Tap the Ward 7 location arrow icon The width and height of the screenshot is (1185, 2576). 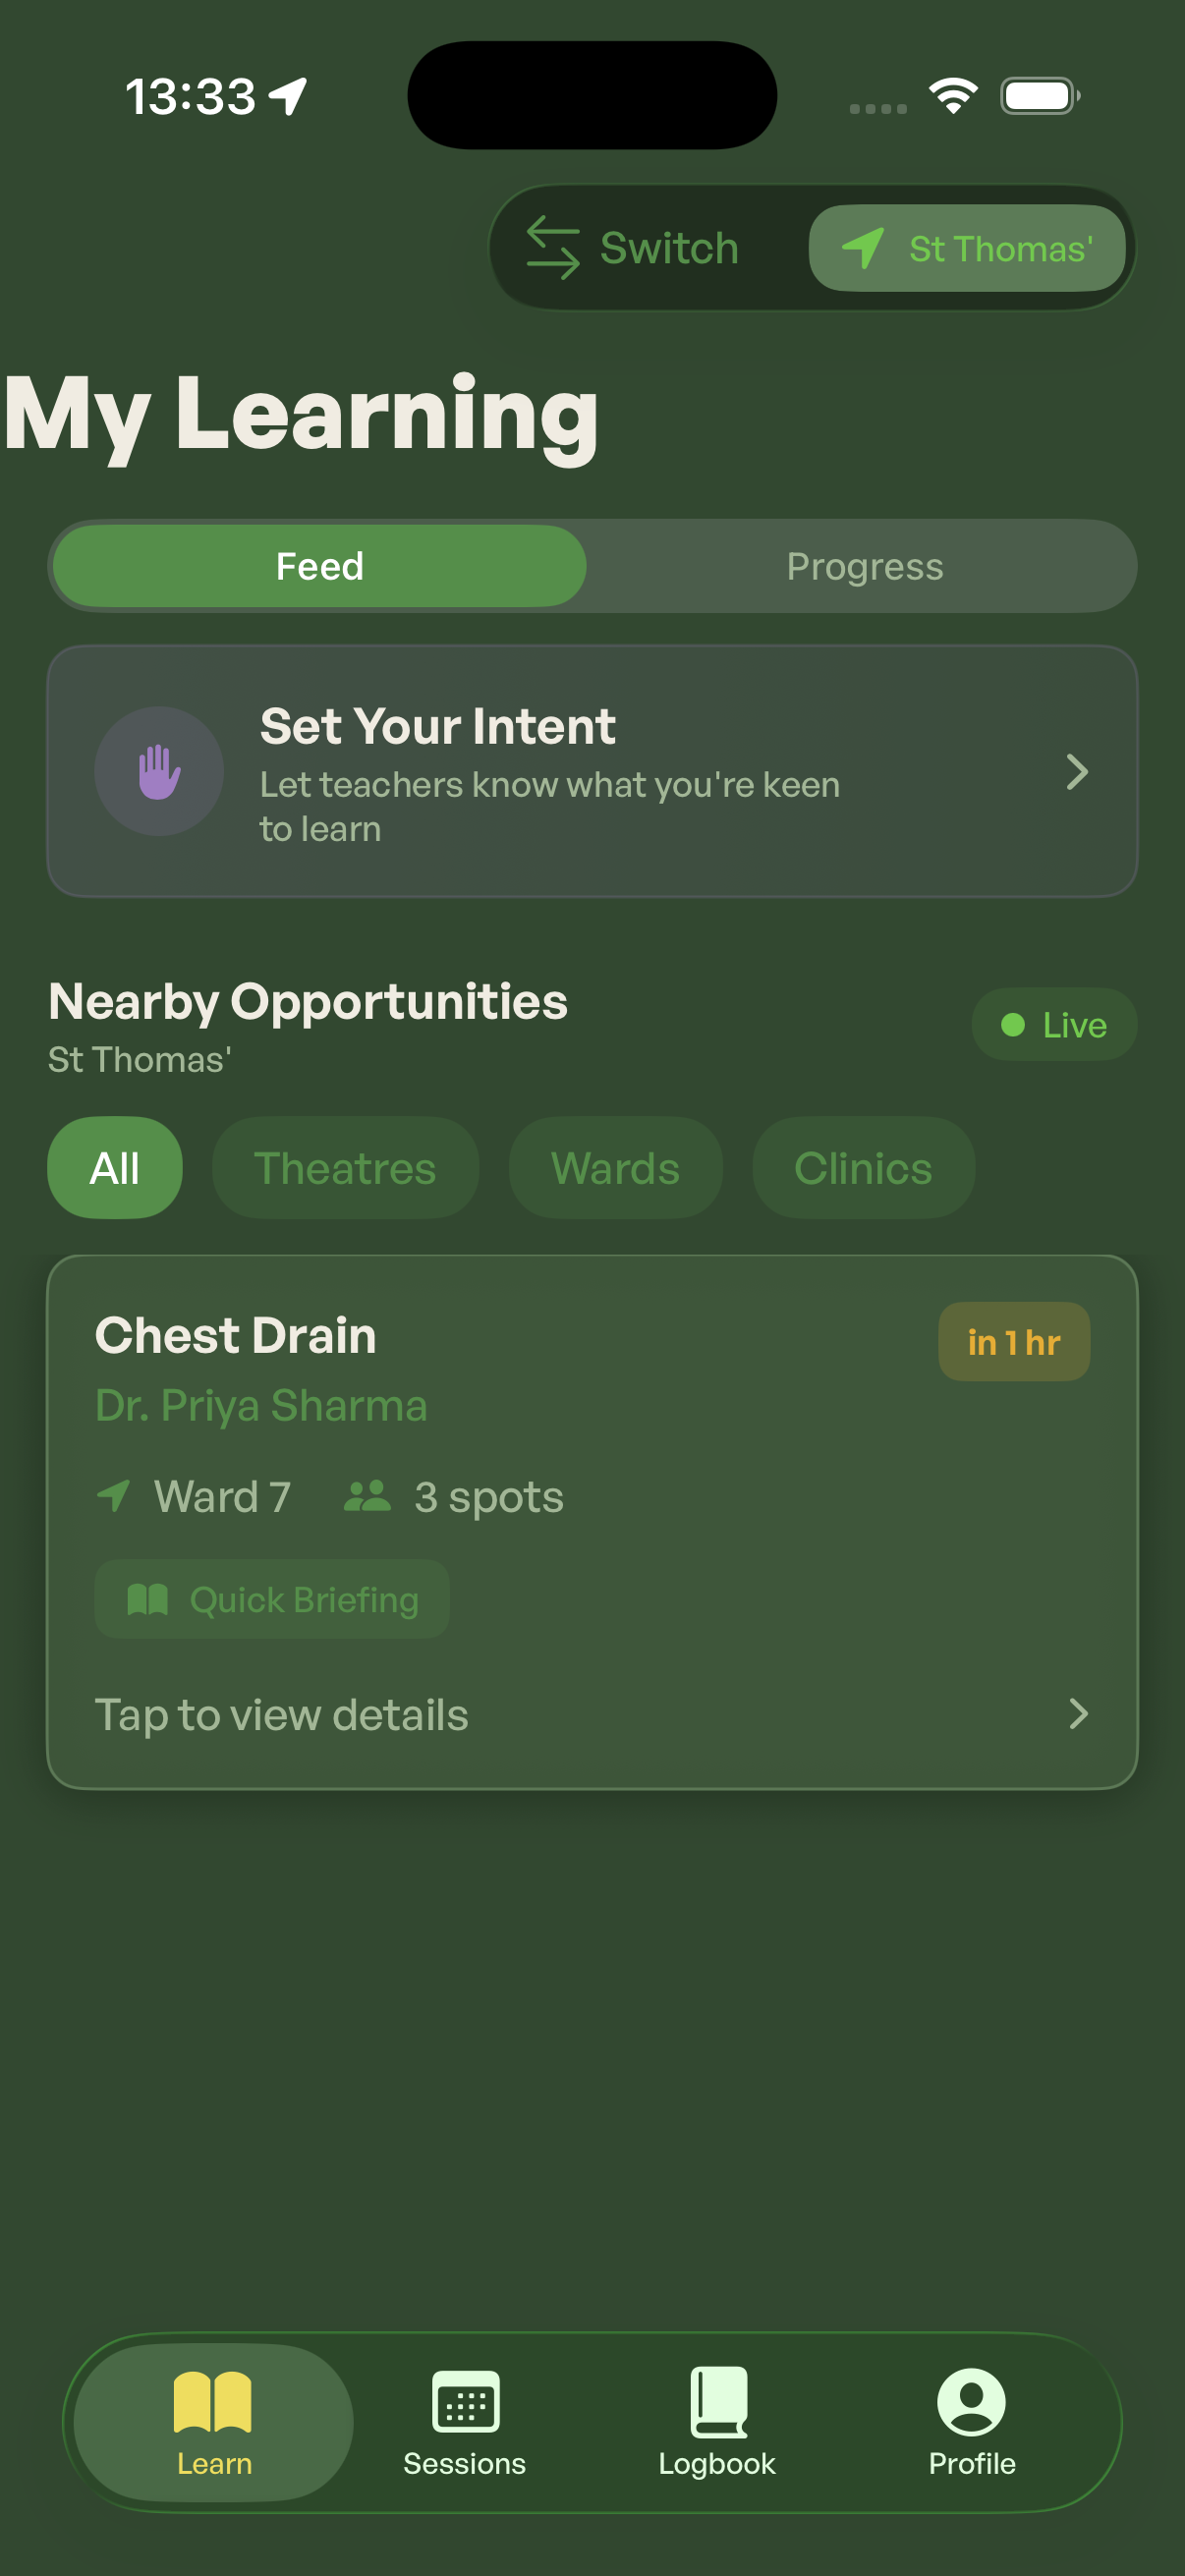[113, 1496]
